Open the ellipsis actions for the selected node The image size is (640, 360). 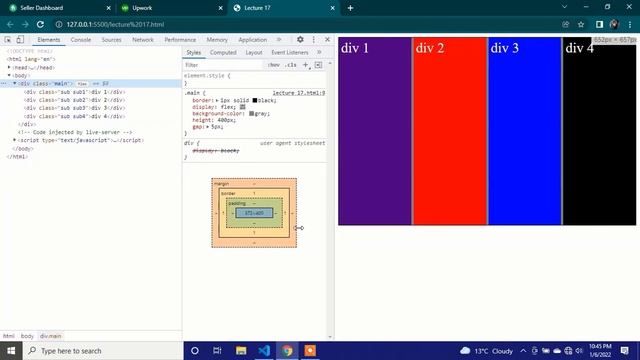tap(4, 83)
